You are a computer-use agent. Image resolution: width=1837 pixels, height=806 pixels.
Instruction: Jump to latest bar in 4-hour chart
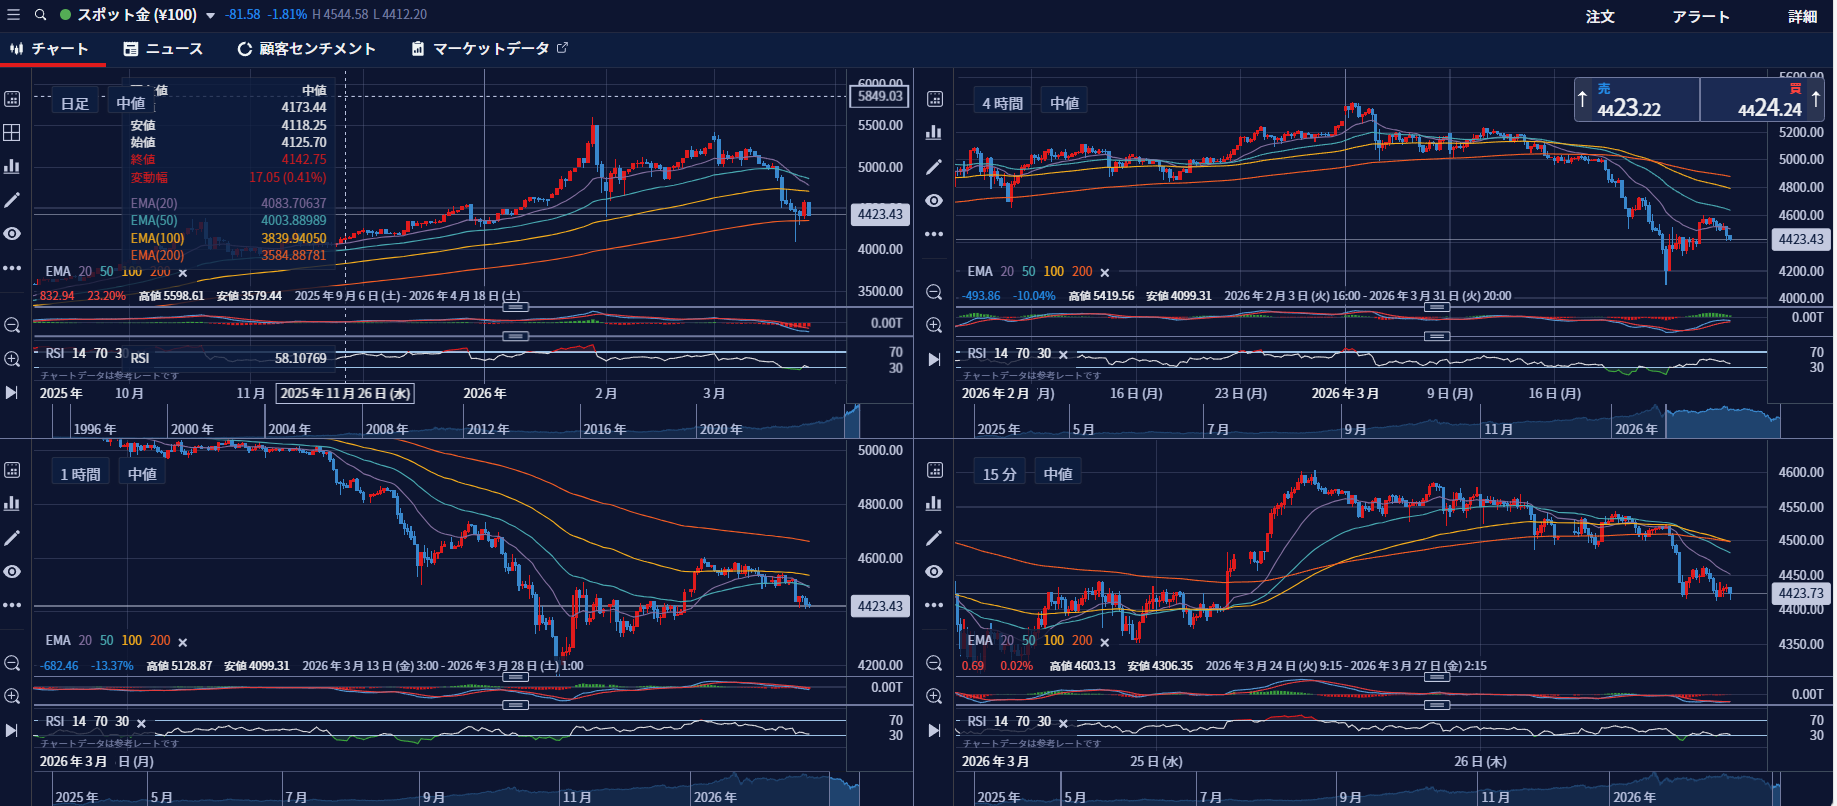click(934, 359)
